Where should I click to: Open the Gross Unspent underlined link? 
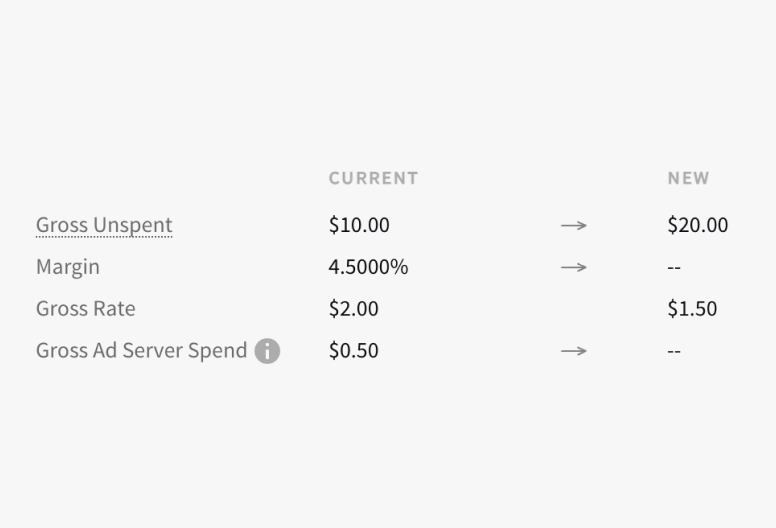click(x=104, y=225)
